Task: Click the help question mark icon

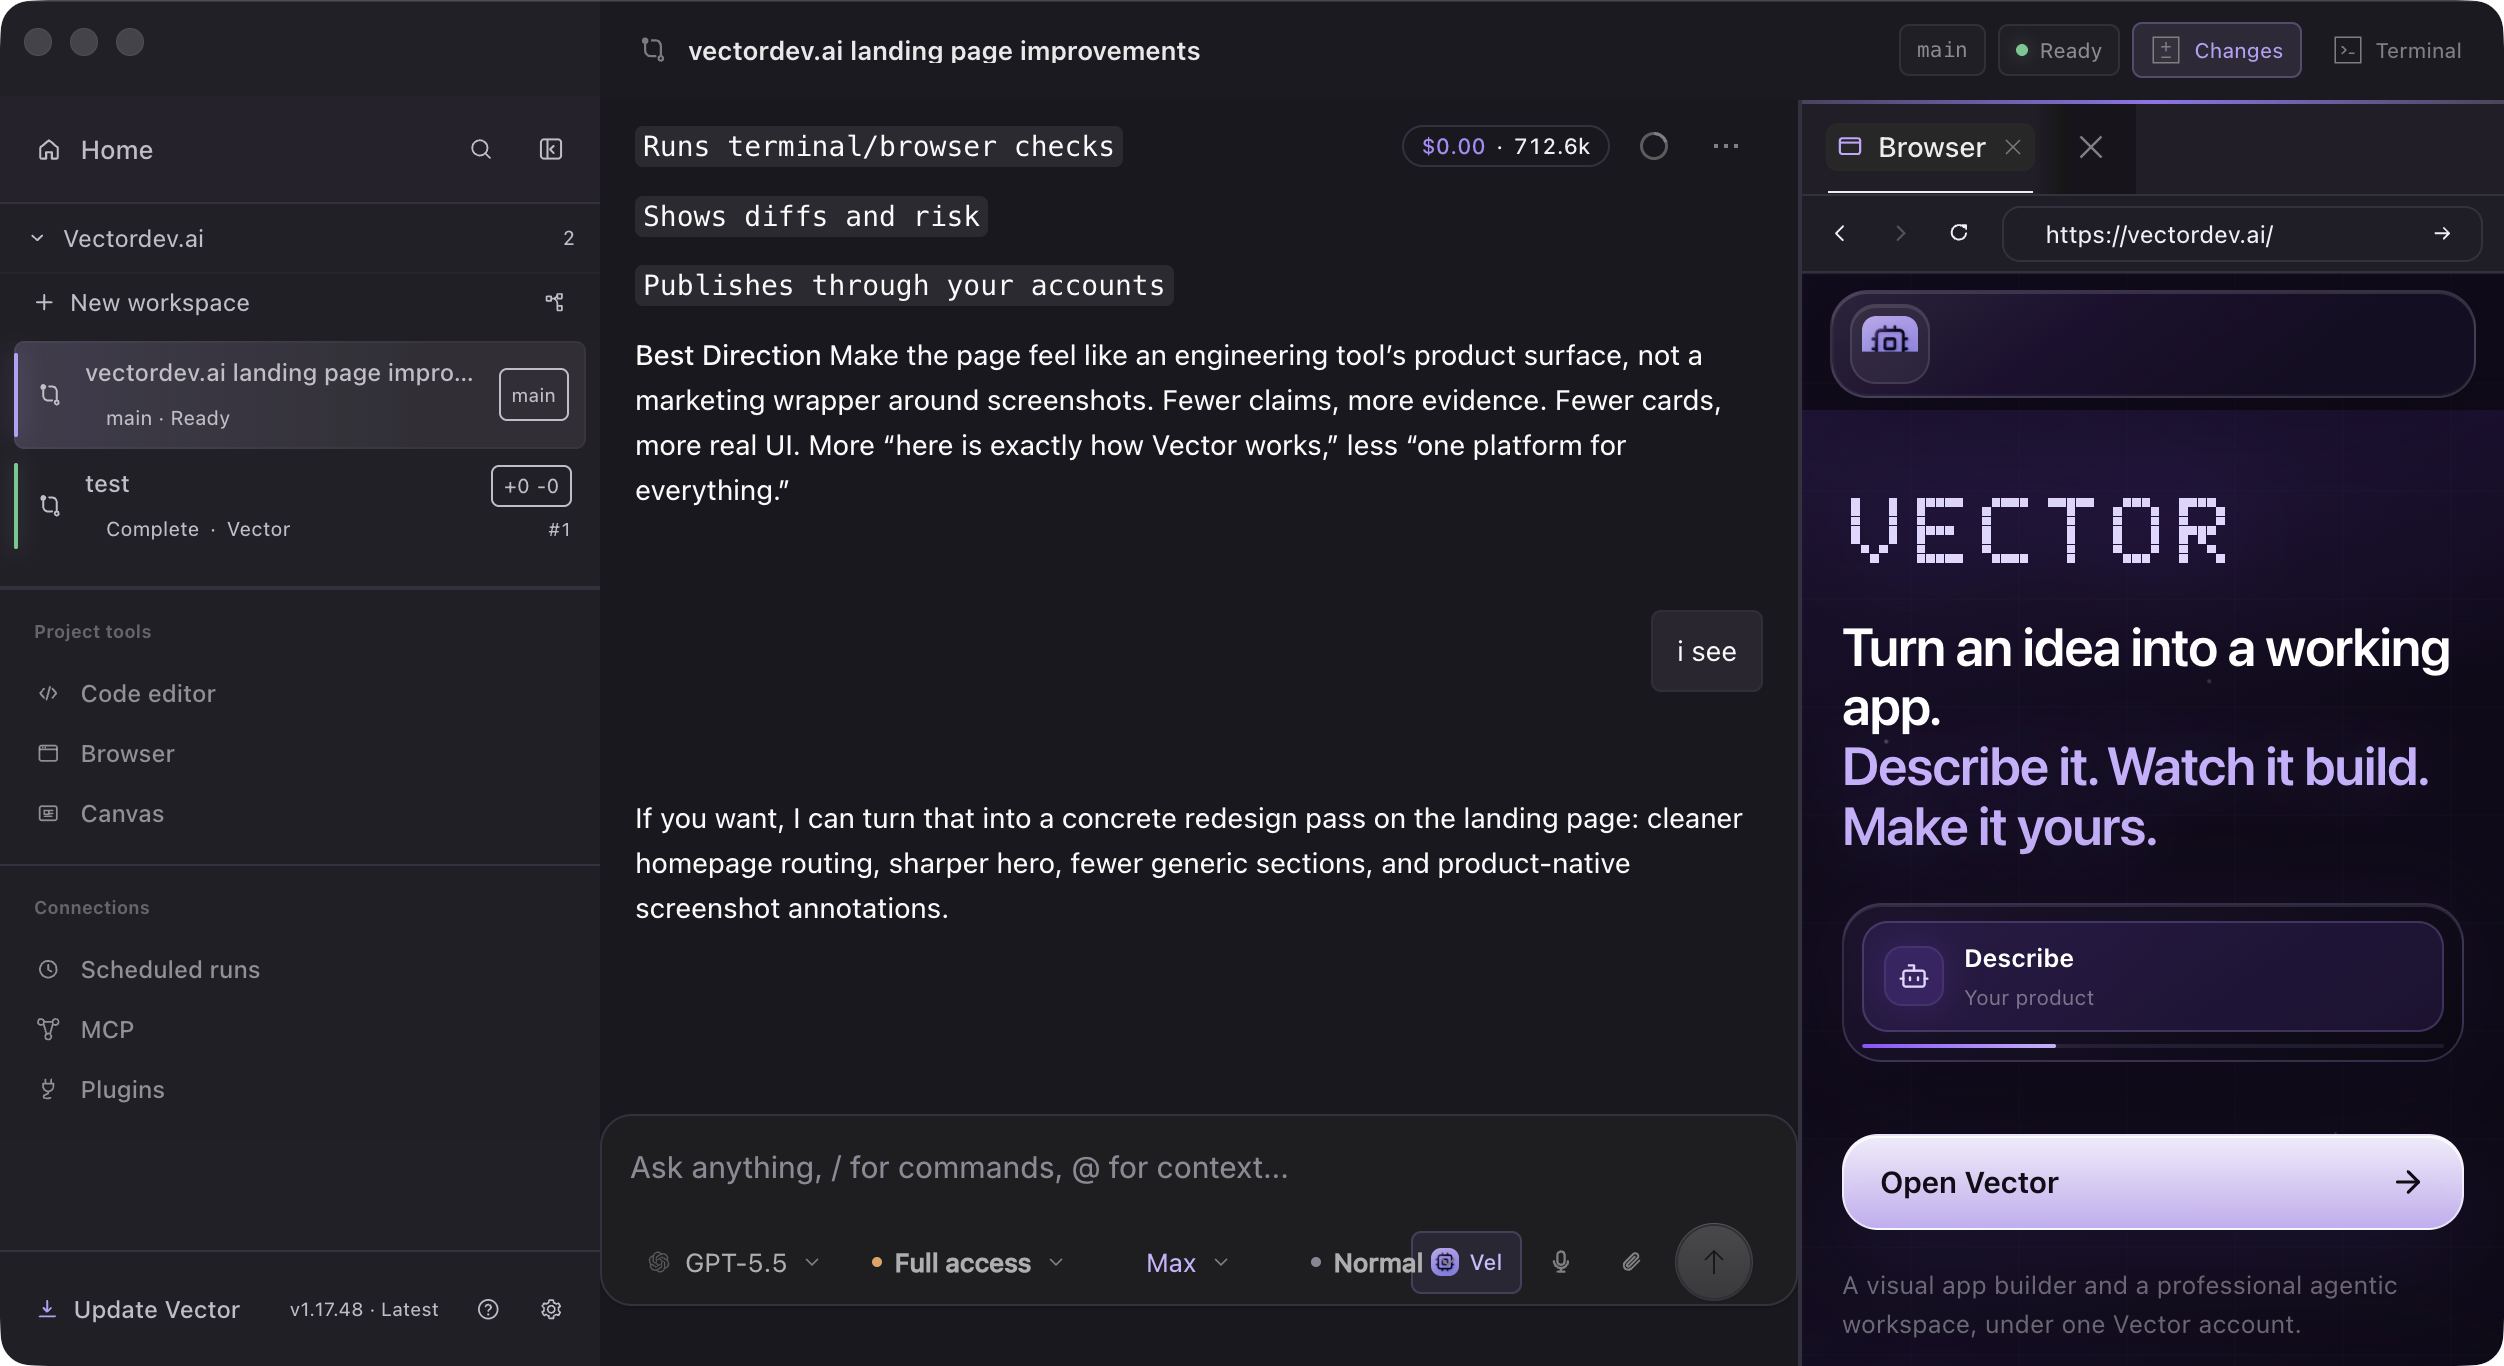Action: point(488,1309)
